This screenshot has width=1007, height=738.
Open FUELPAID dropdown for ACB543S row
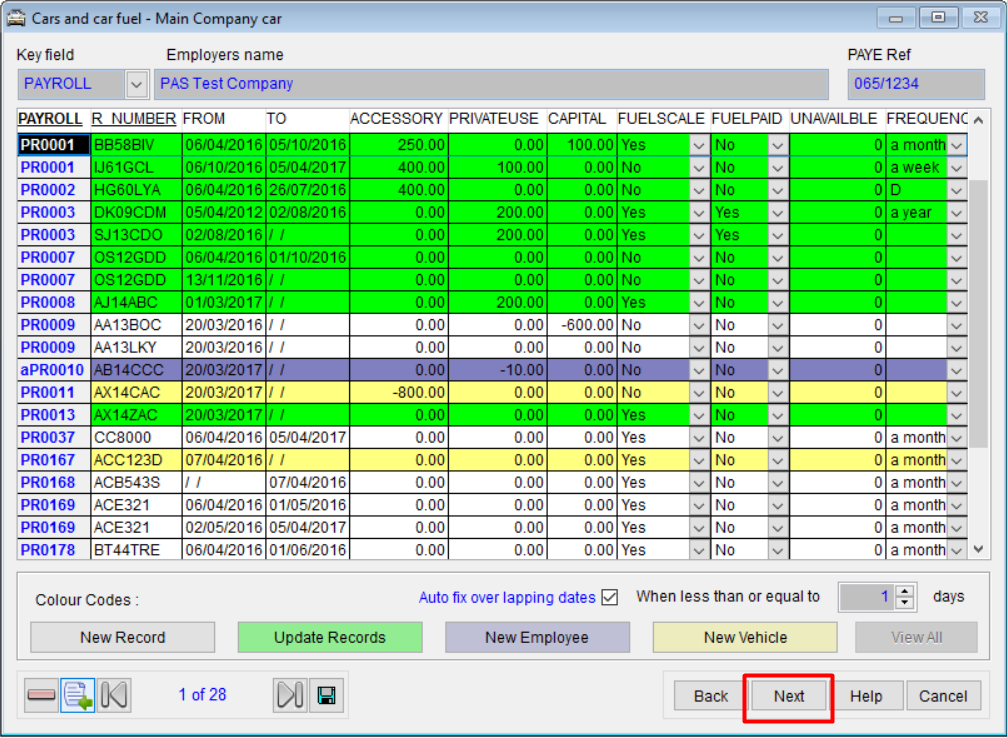777,482
